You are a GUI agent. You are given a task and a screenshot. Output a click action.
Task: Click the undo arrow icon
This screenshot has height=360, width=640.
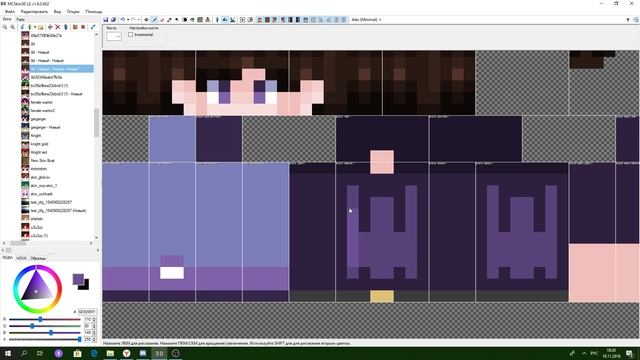point(123,20)
